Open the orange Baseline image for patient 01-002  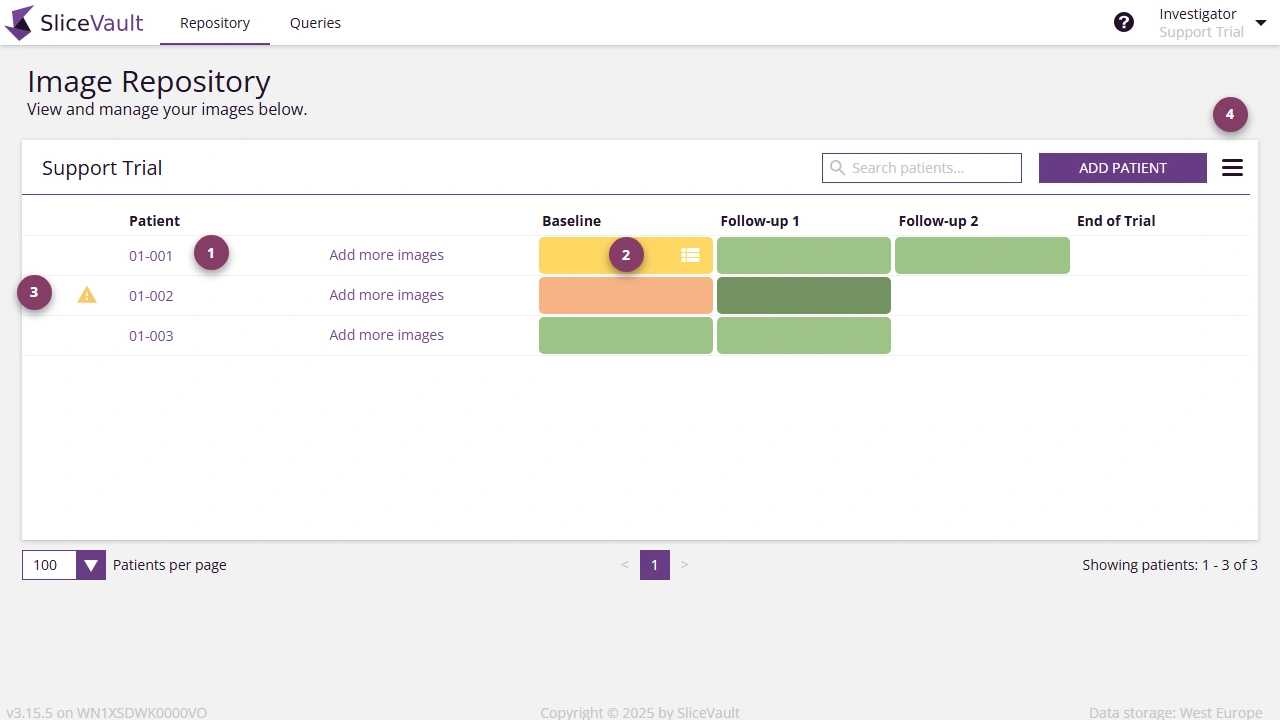point(626,295)
